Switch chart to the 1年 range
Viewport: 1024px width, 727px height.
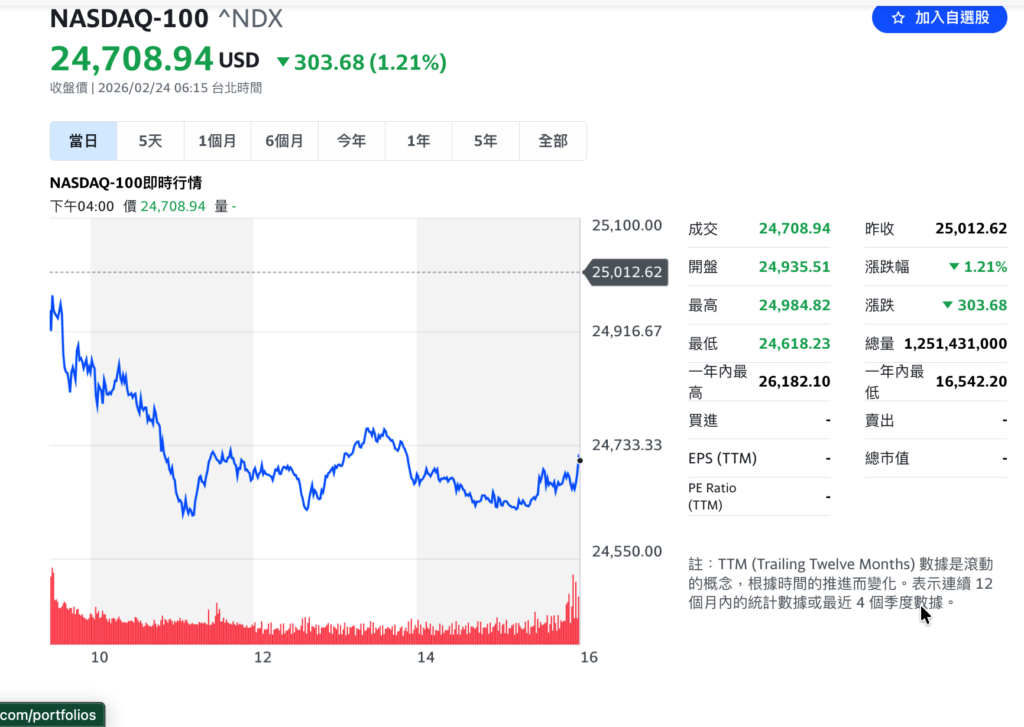tap(418, 141)
